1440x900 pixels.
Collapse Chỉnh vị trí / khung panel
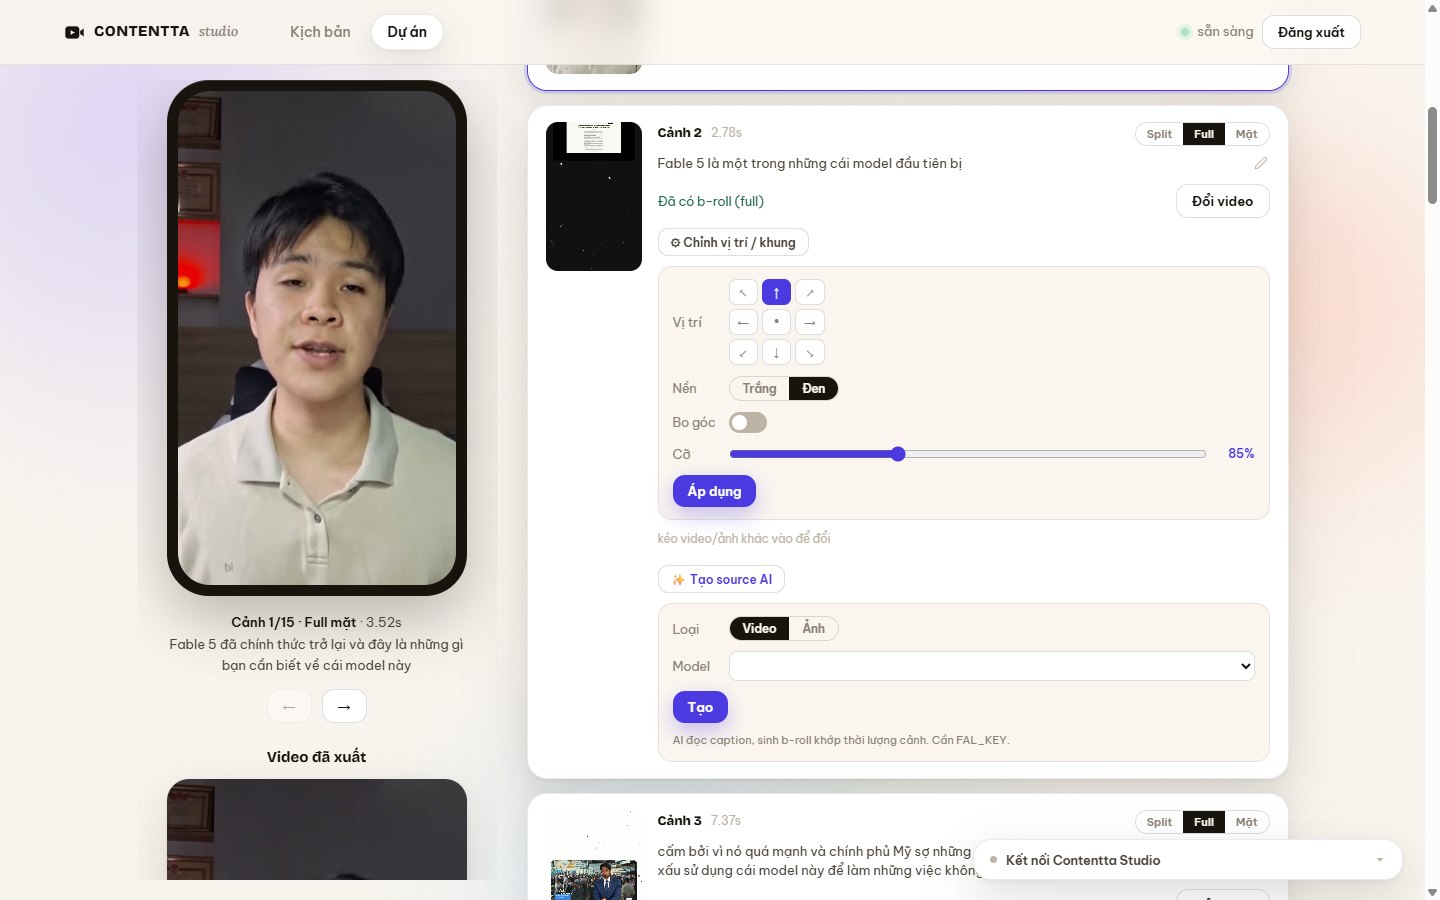733,242
